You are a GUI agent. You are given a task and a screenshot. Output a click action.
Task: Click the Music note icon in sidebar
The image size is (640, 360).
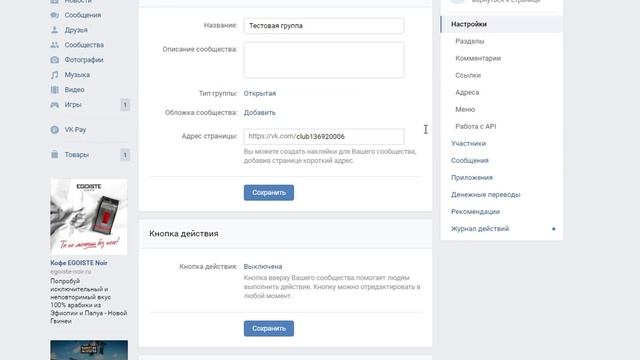tap(55, 75)
